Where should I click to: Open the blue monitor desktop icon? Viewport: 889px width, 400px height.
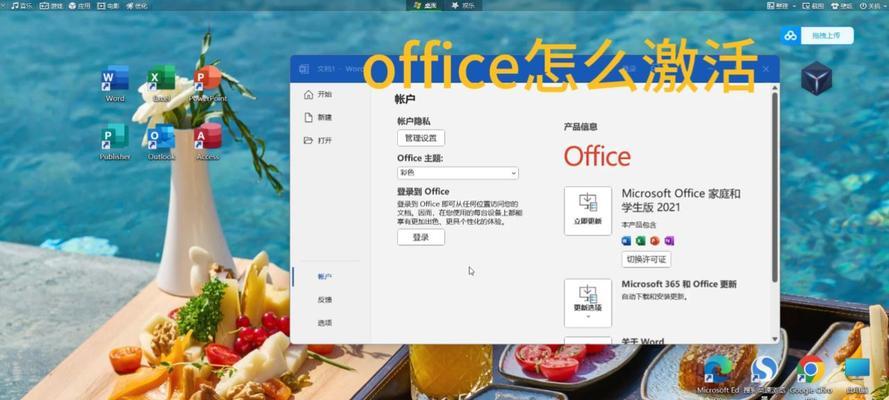pos(857,375)
